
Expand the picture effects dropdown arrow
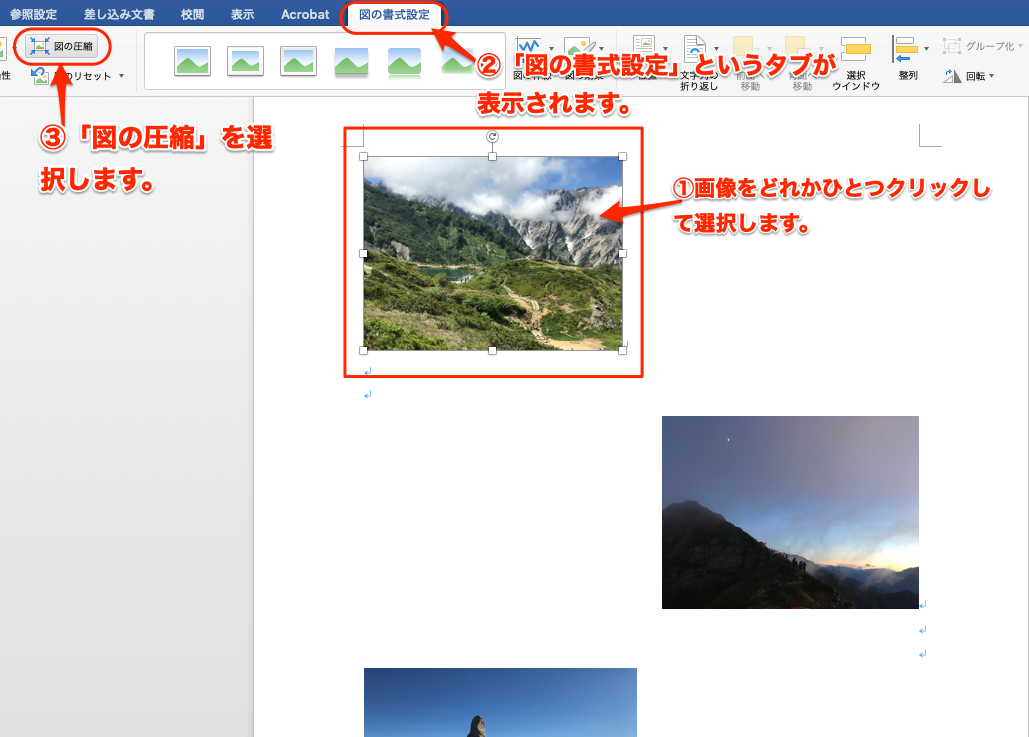tap(601, 49)
